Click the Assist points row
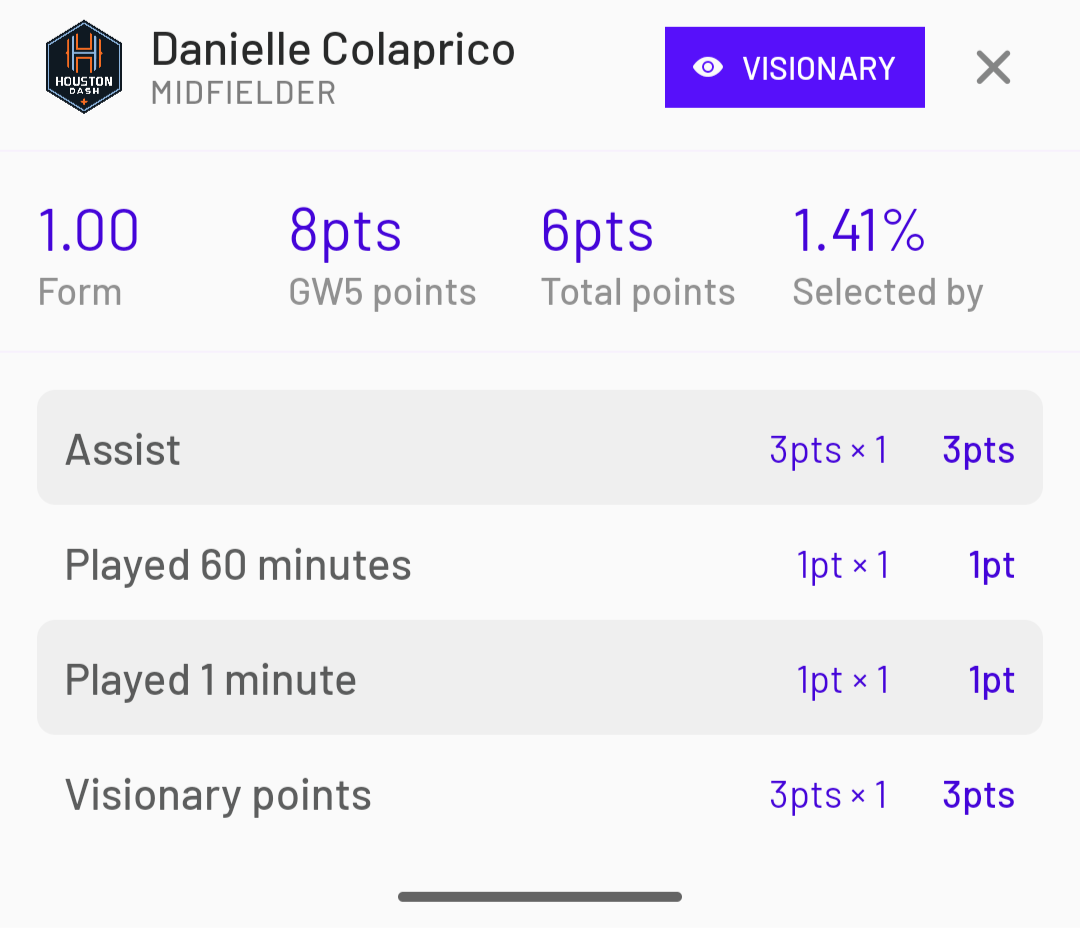Screen dimensions: 1080x928 540,448
